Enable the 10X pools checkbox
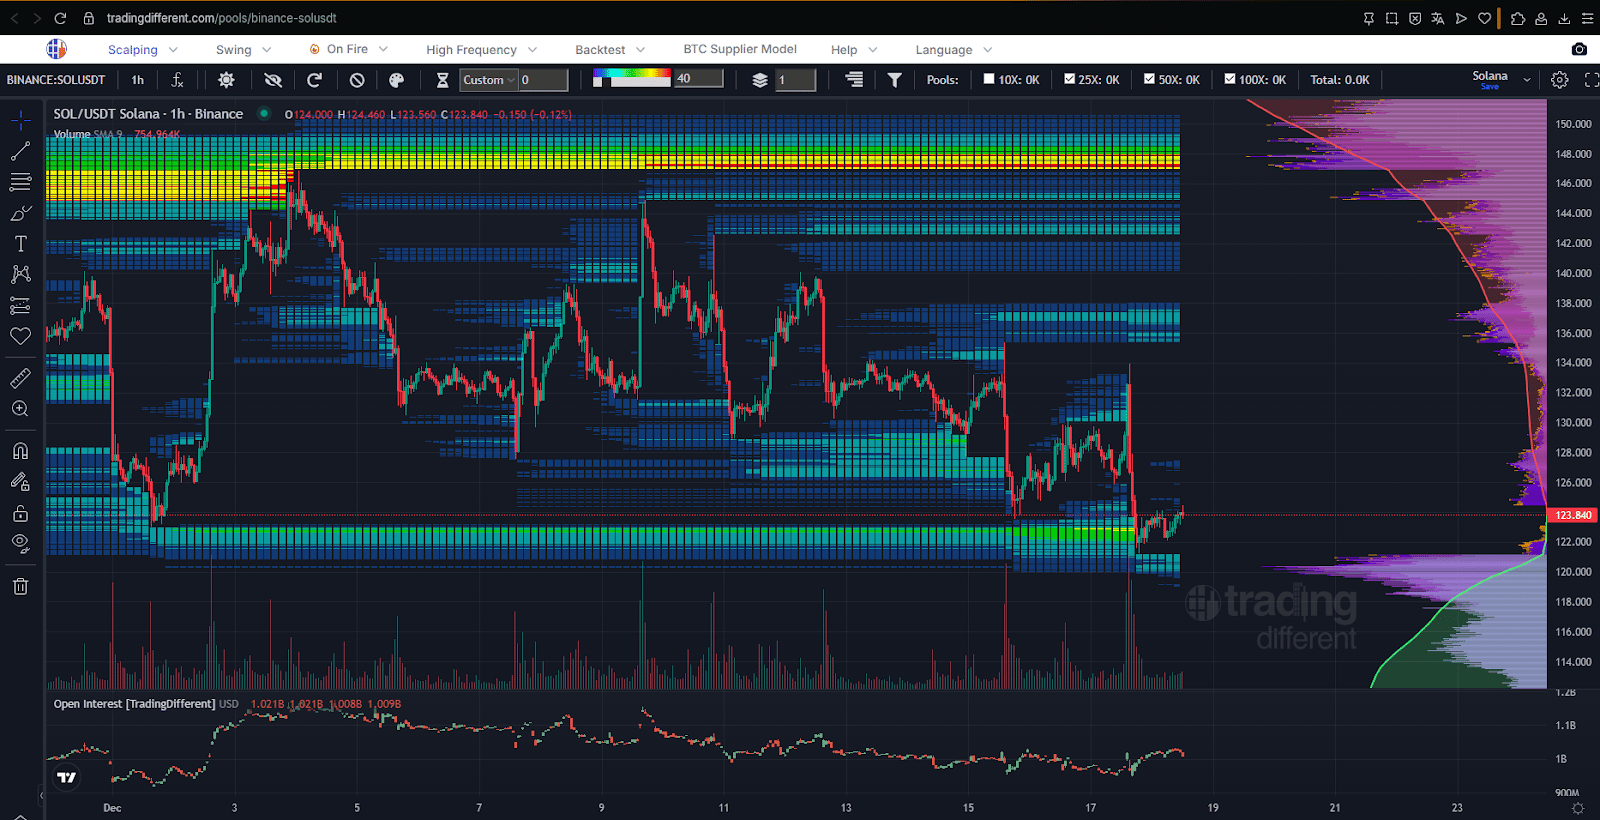 [x=989, y=79]
